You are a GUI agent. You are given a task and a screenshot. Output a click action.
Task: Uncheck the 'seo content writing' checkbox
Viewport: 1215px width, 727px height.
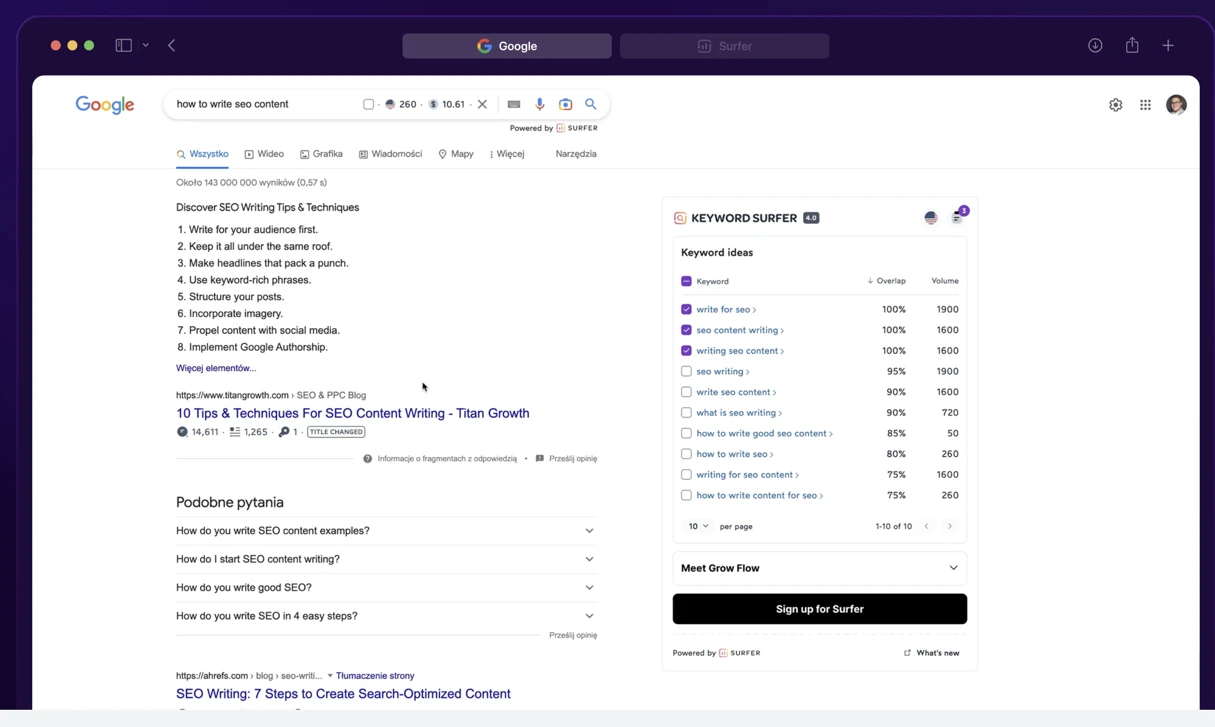pos(686,330)
